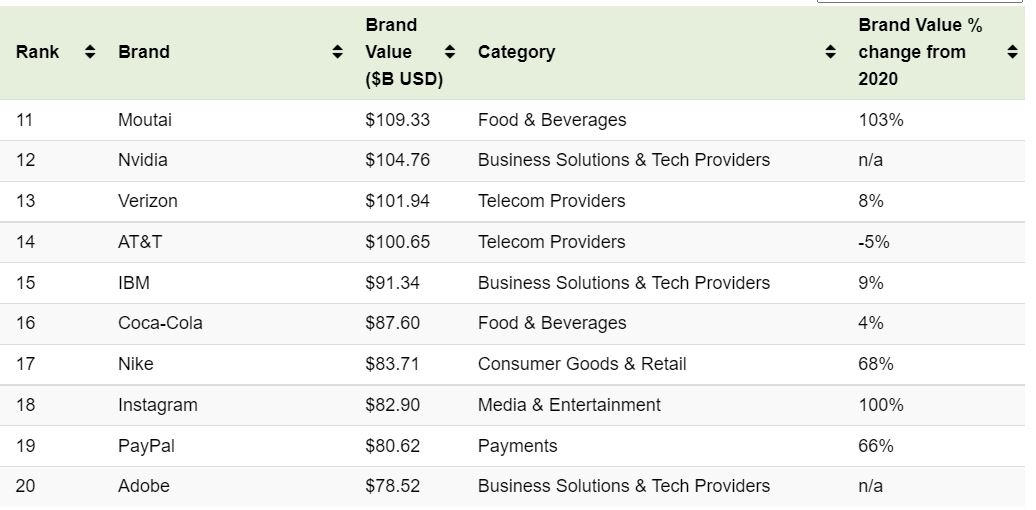
Task: Click the Category header label
Action: click(x=516, y=52)
